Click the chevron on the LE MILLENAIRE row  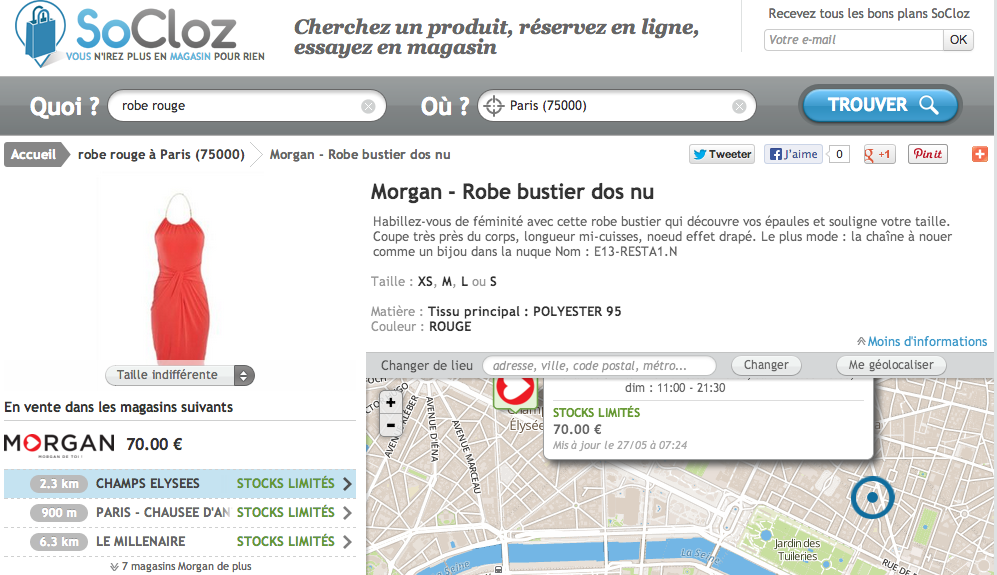click(x=347, y=542)
